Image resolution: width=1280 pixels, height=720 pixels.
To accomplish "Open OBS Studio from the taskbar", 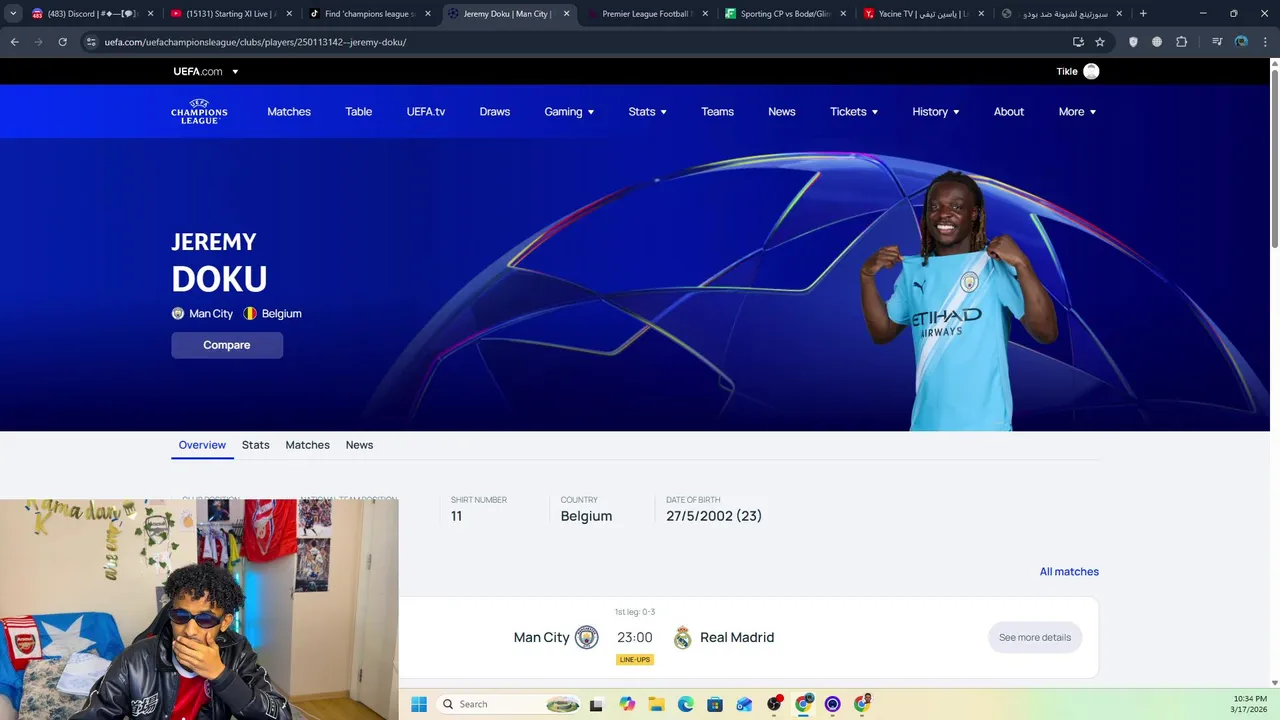I will click(x=774, y=704).
